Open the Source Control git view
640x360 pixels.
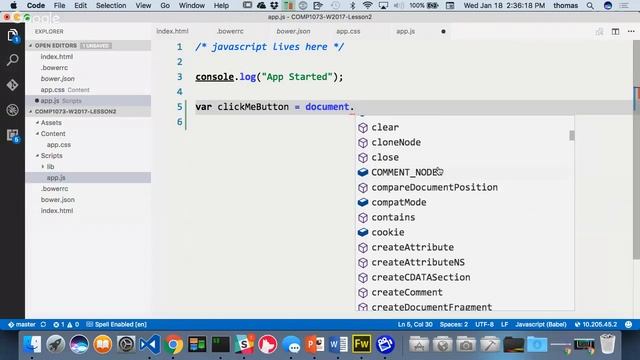pos(12,85)
